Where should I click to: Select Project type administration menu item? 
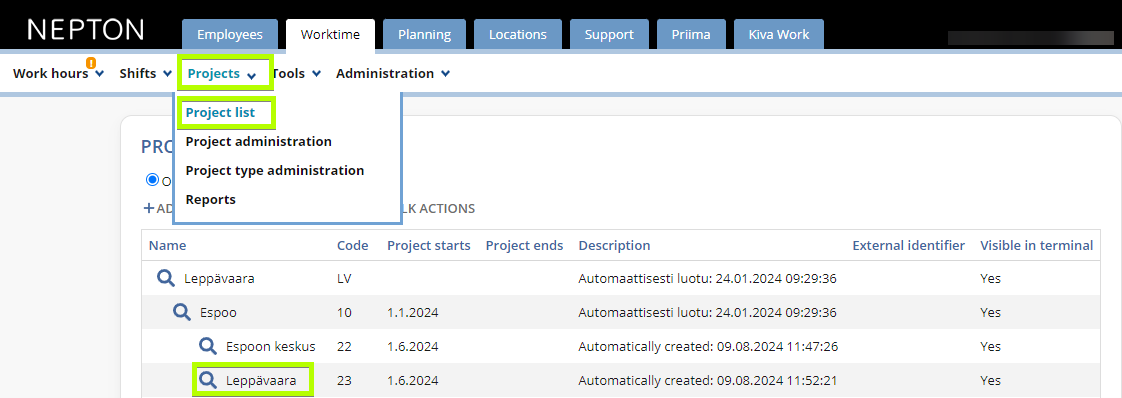tap(275, 170)
